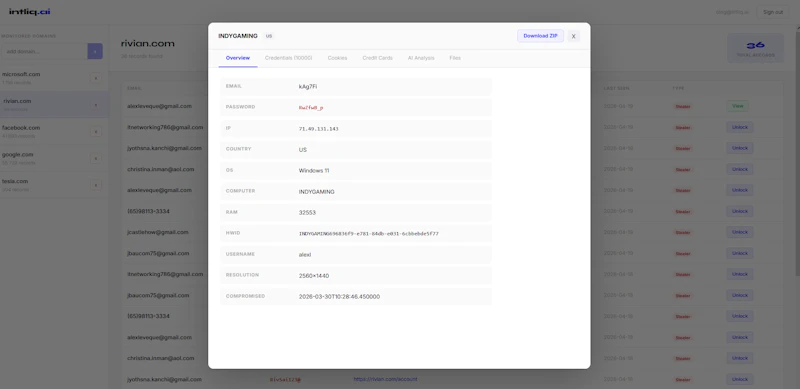The image size is (800, 389).
Task: Remove google.com from monitored domains
Action: (x=95, y=158)
